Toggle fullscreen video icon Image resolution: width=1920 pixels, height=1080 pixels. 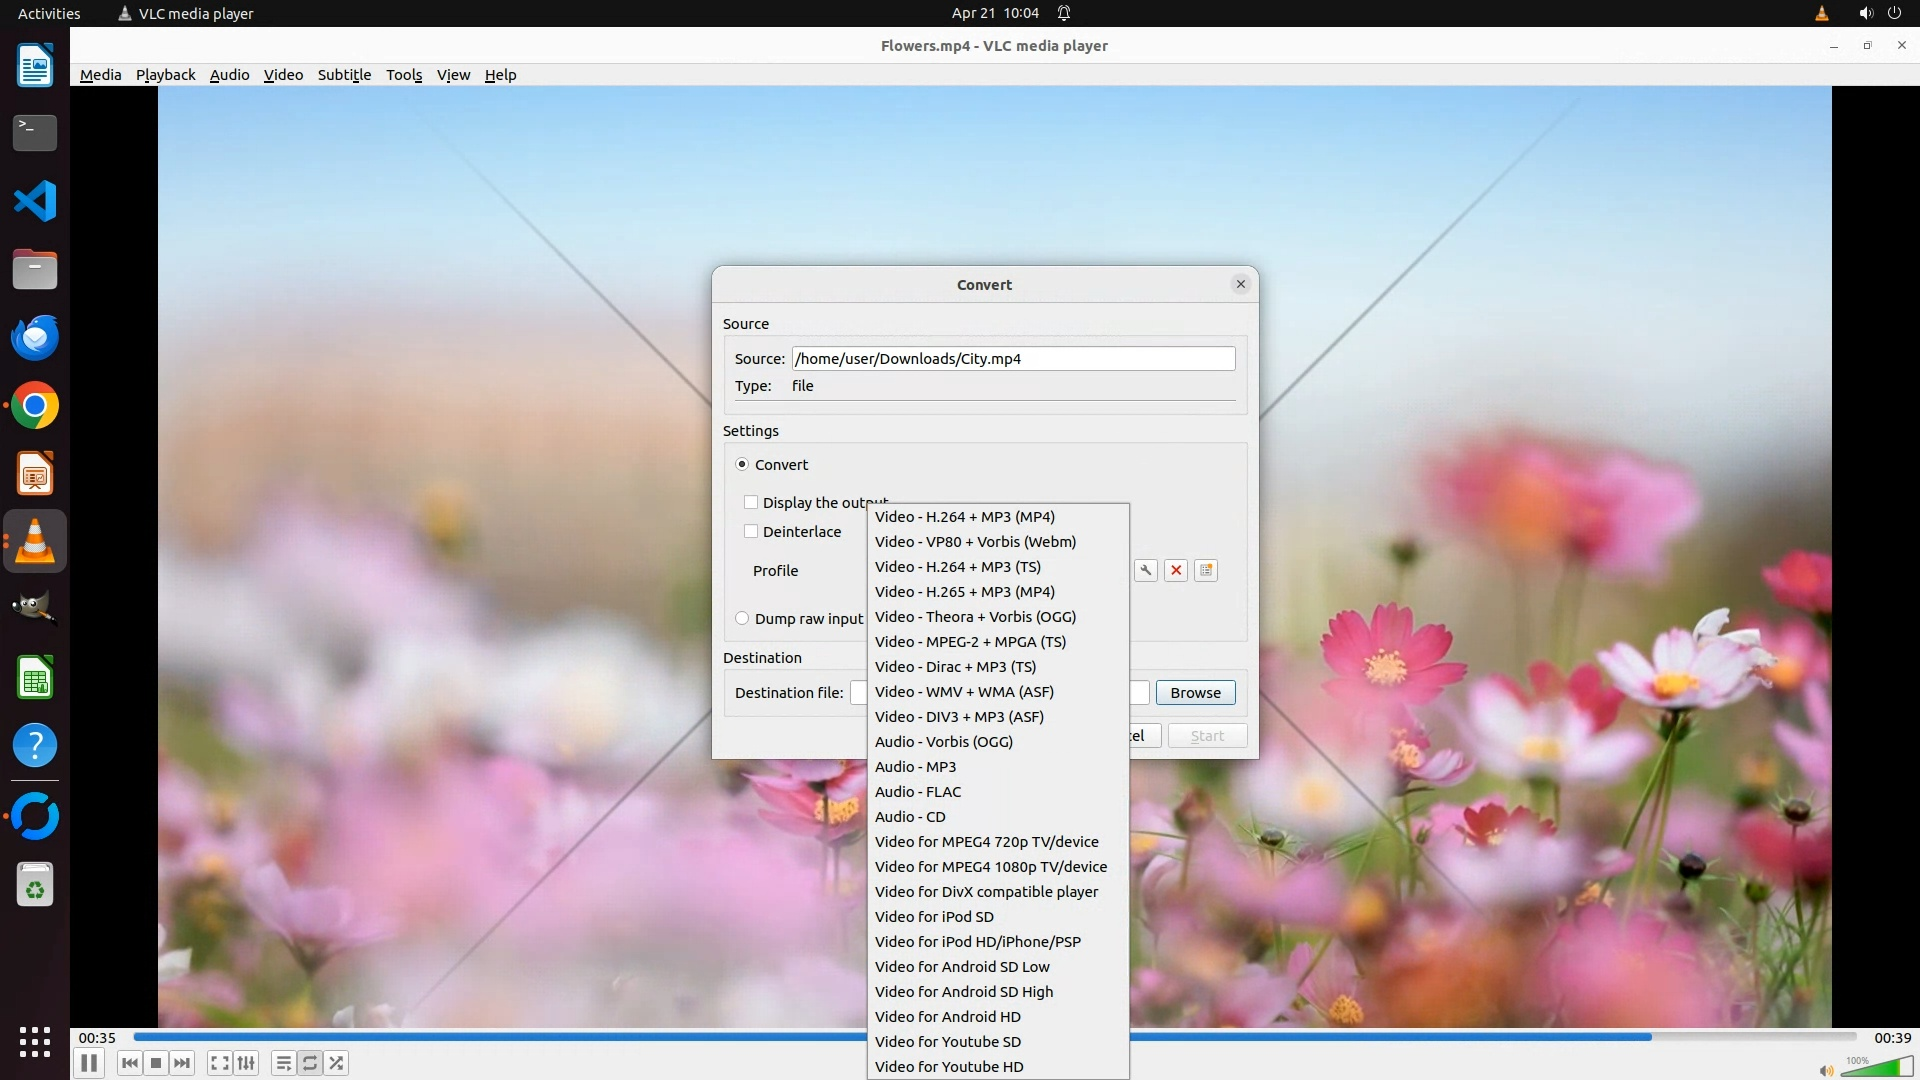point(219,1063)
